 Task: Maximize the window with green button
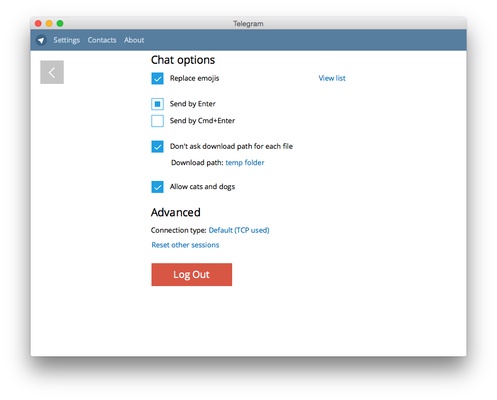point(60,23)
